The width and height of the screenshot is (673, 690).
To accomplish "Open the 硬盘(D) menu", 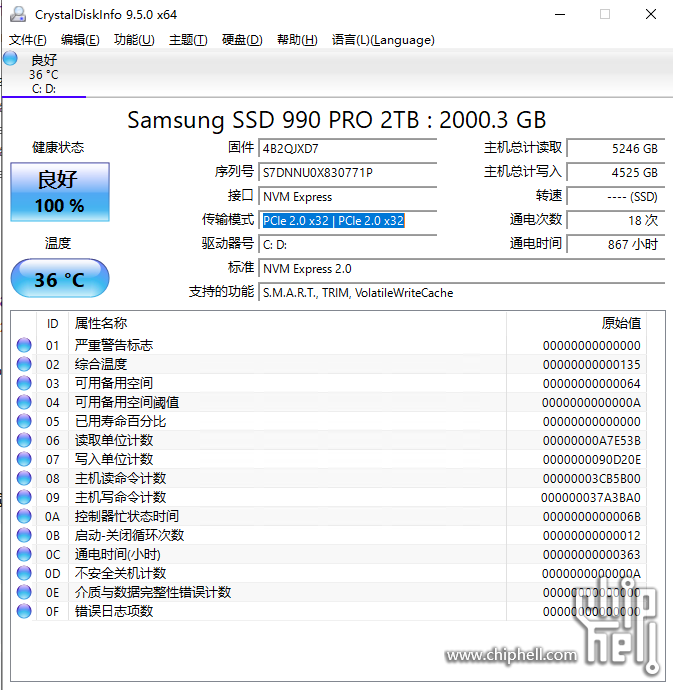I will [x=242, y=40].
